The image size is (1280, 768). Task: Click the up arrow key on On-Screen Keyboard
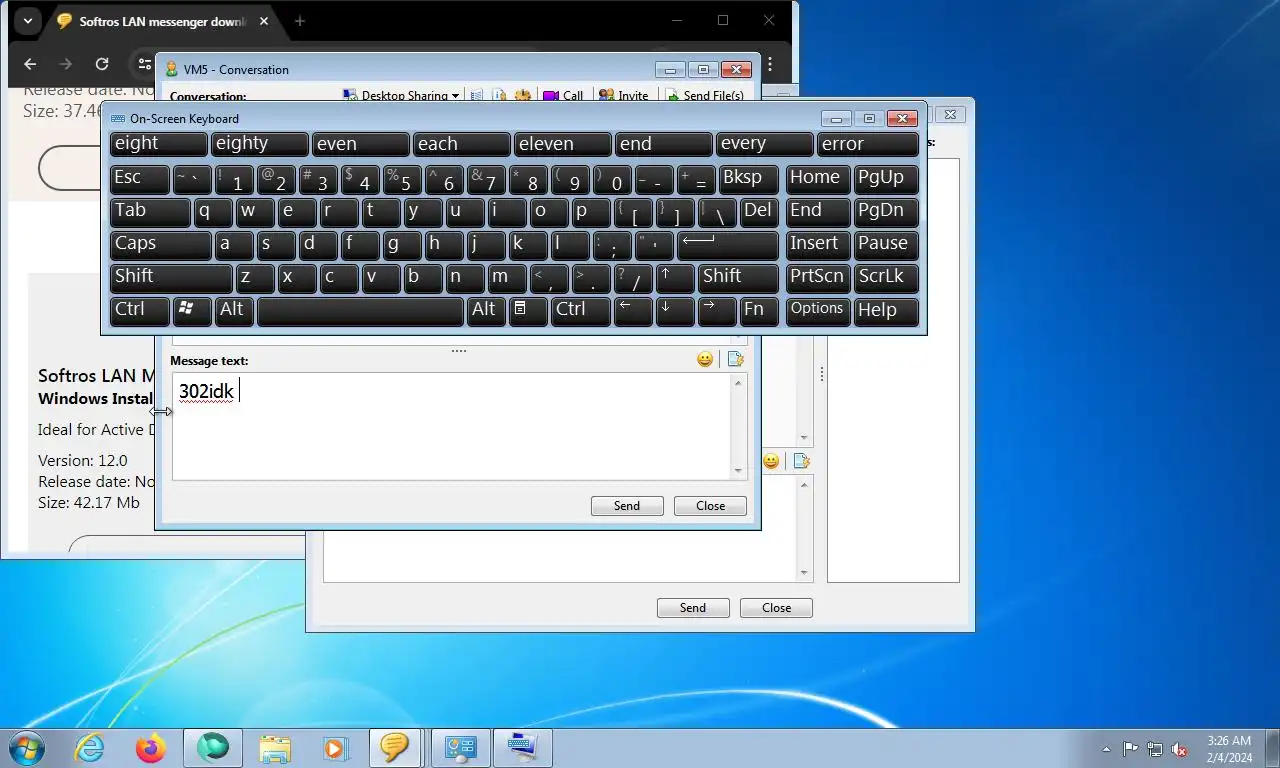click(x=675, y=277)
